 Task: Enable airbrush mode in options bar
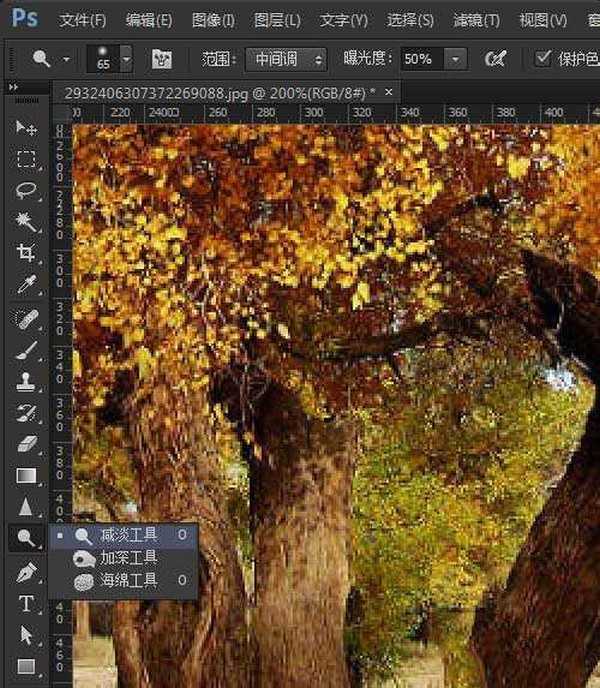point(495,59)
